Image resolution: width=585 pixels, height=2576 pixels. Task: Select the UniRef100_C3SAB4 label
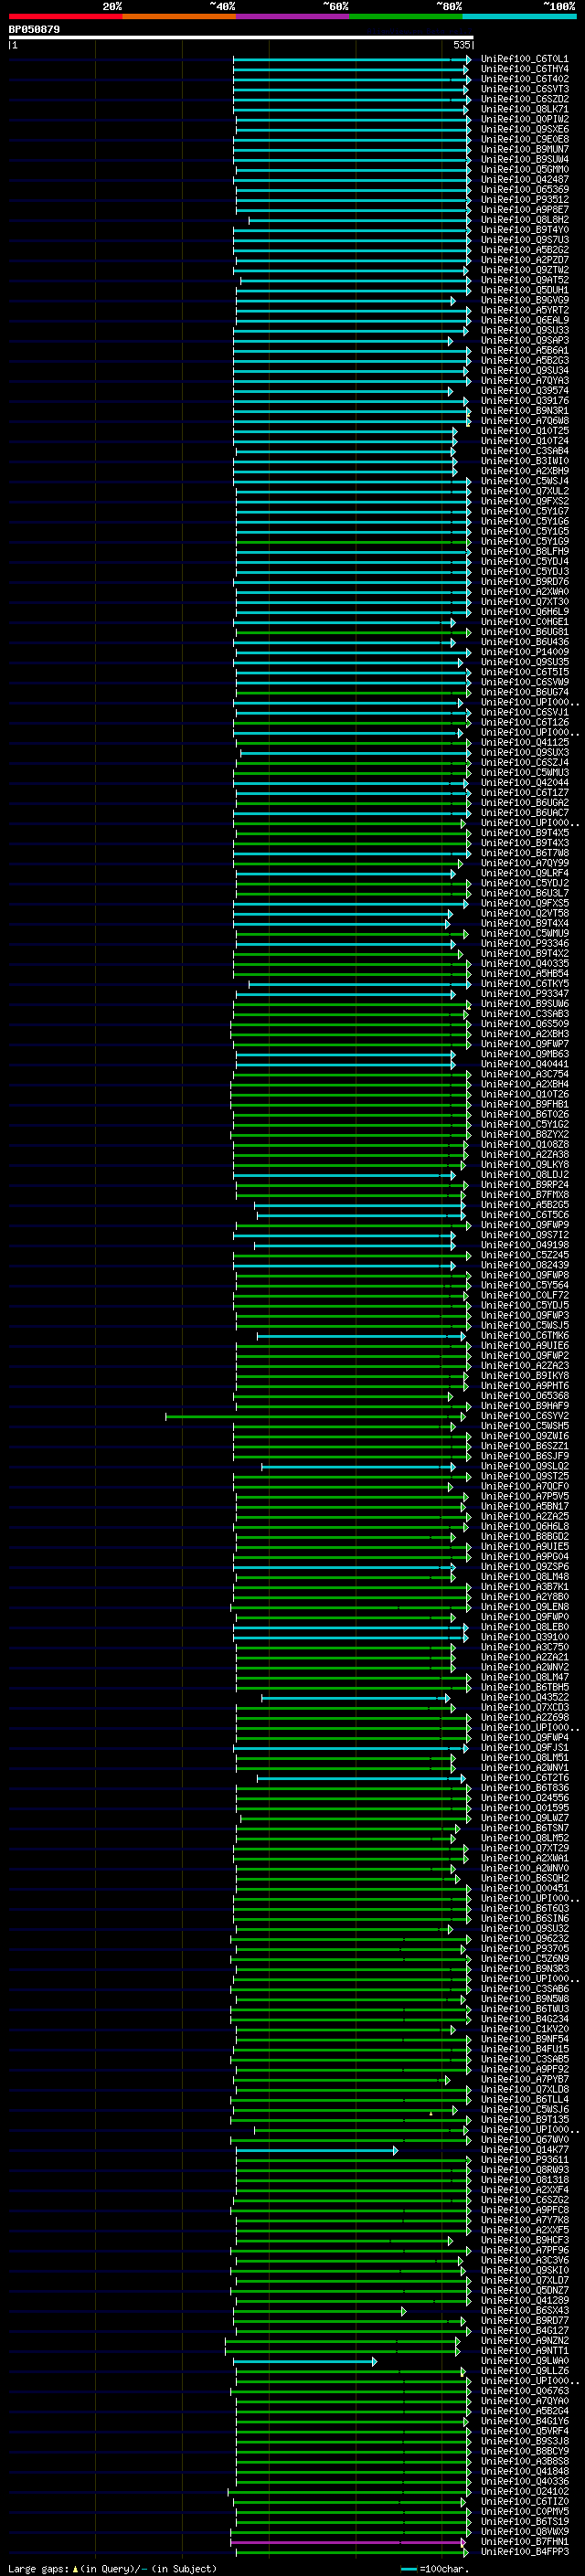524,451
